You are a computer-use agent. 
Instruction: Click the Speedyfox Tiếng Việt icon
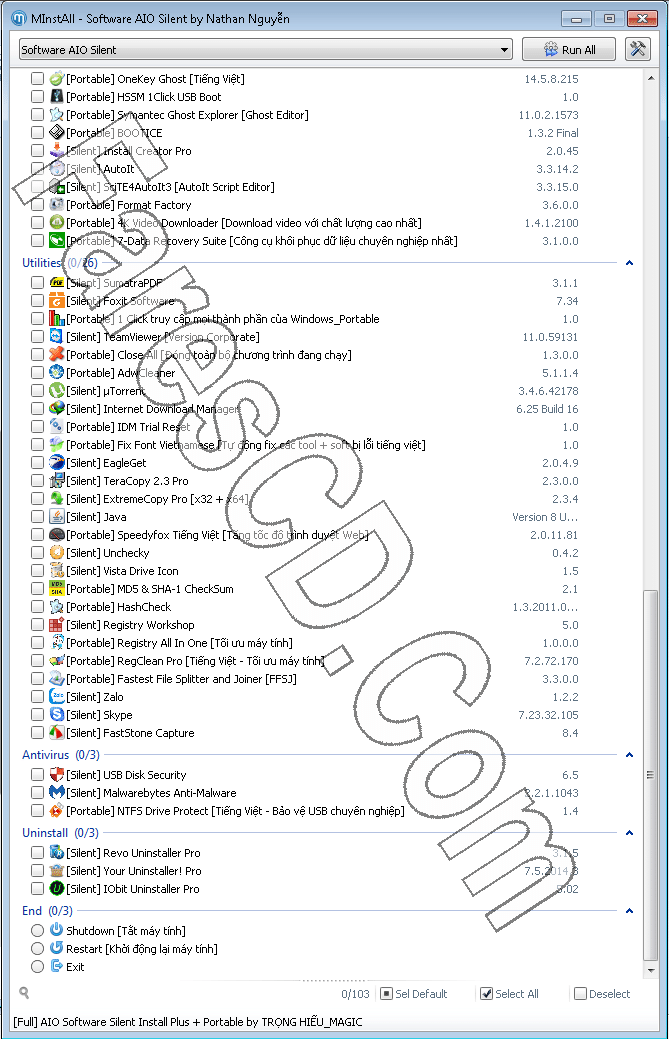57,535
